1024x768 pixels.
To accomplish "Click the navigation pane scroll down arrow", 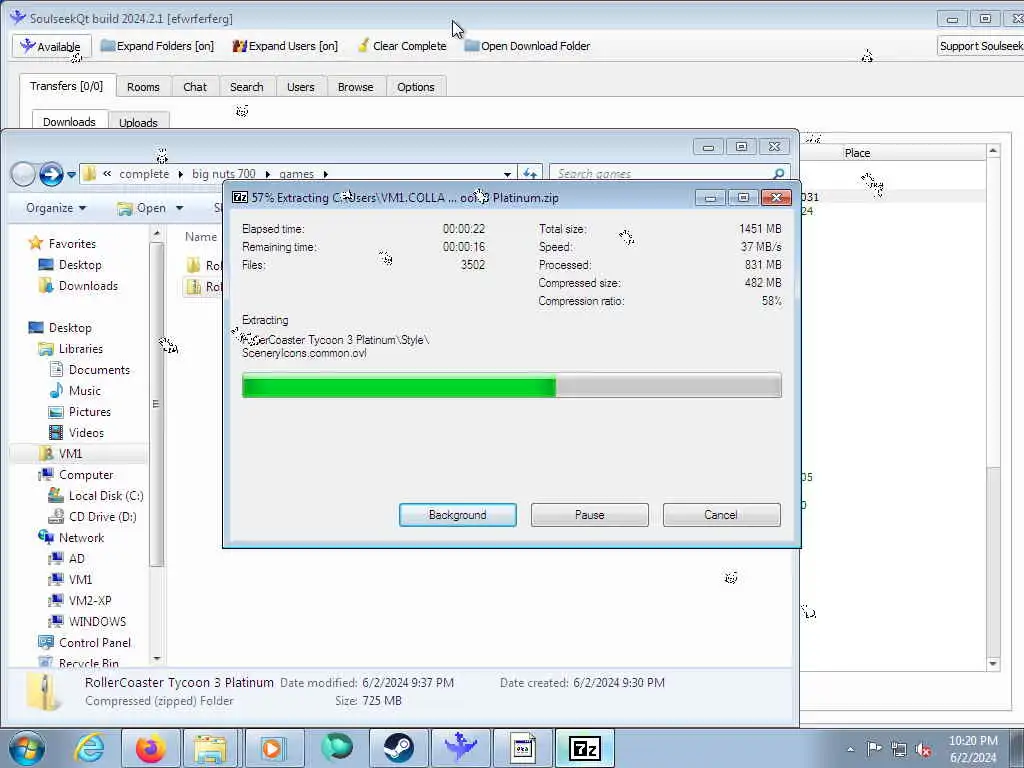I will click(x=156, y=658).
